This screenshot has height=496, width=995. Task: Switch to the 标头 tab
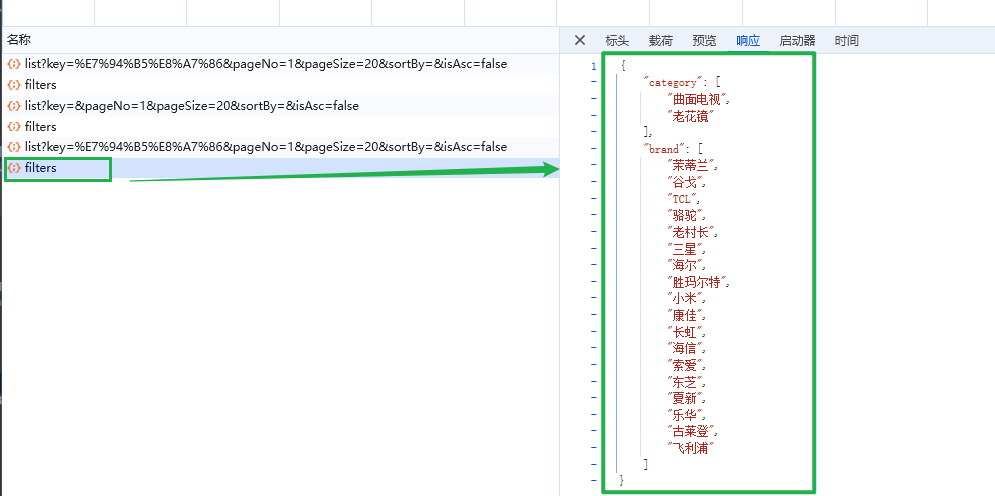tap(617, 41)
